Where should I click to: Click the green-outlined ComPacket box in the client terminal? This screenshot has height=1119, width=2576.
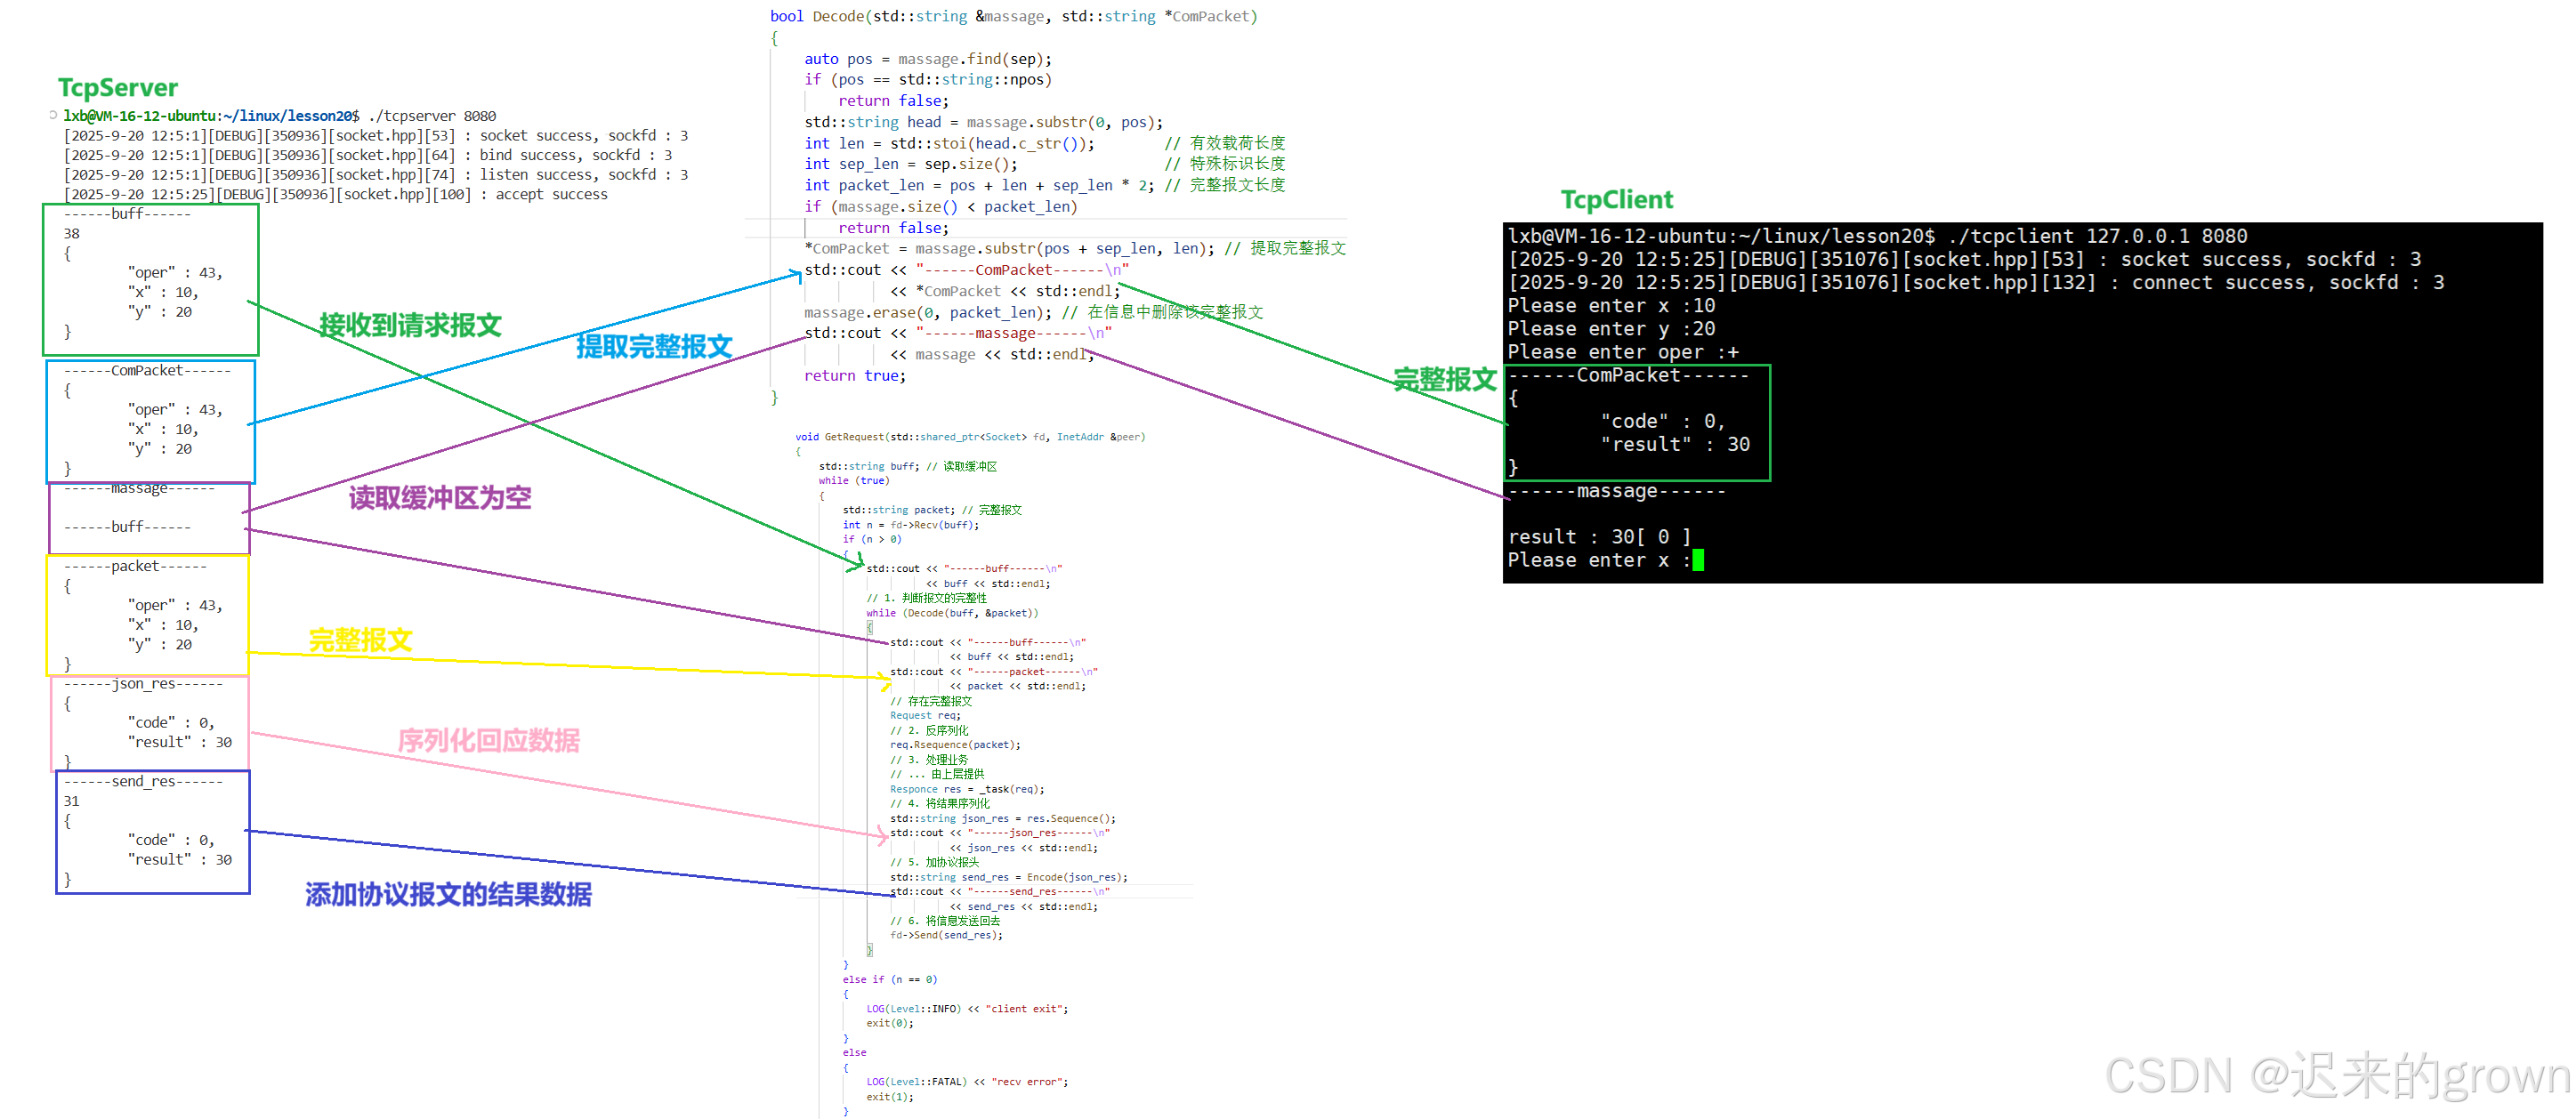[x=1637, y=422]
